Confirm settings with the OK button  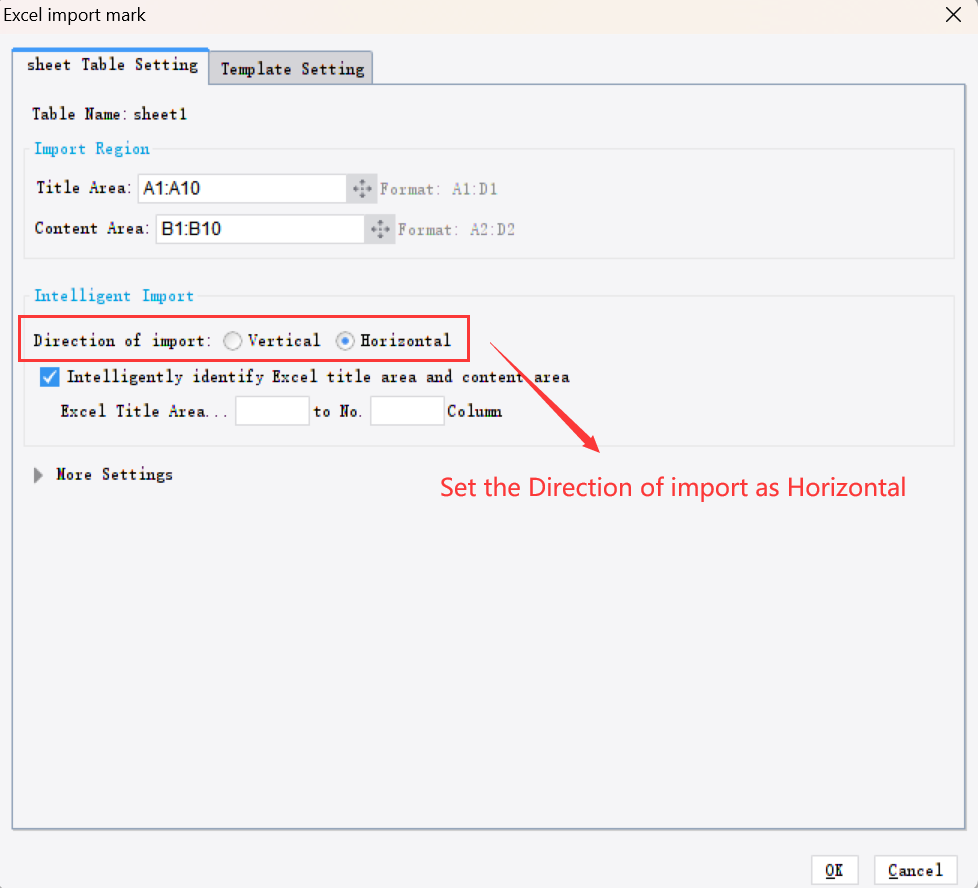pyautogui.click(x=834, y=869)
